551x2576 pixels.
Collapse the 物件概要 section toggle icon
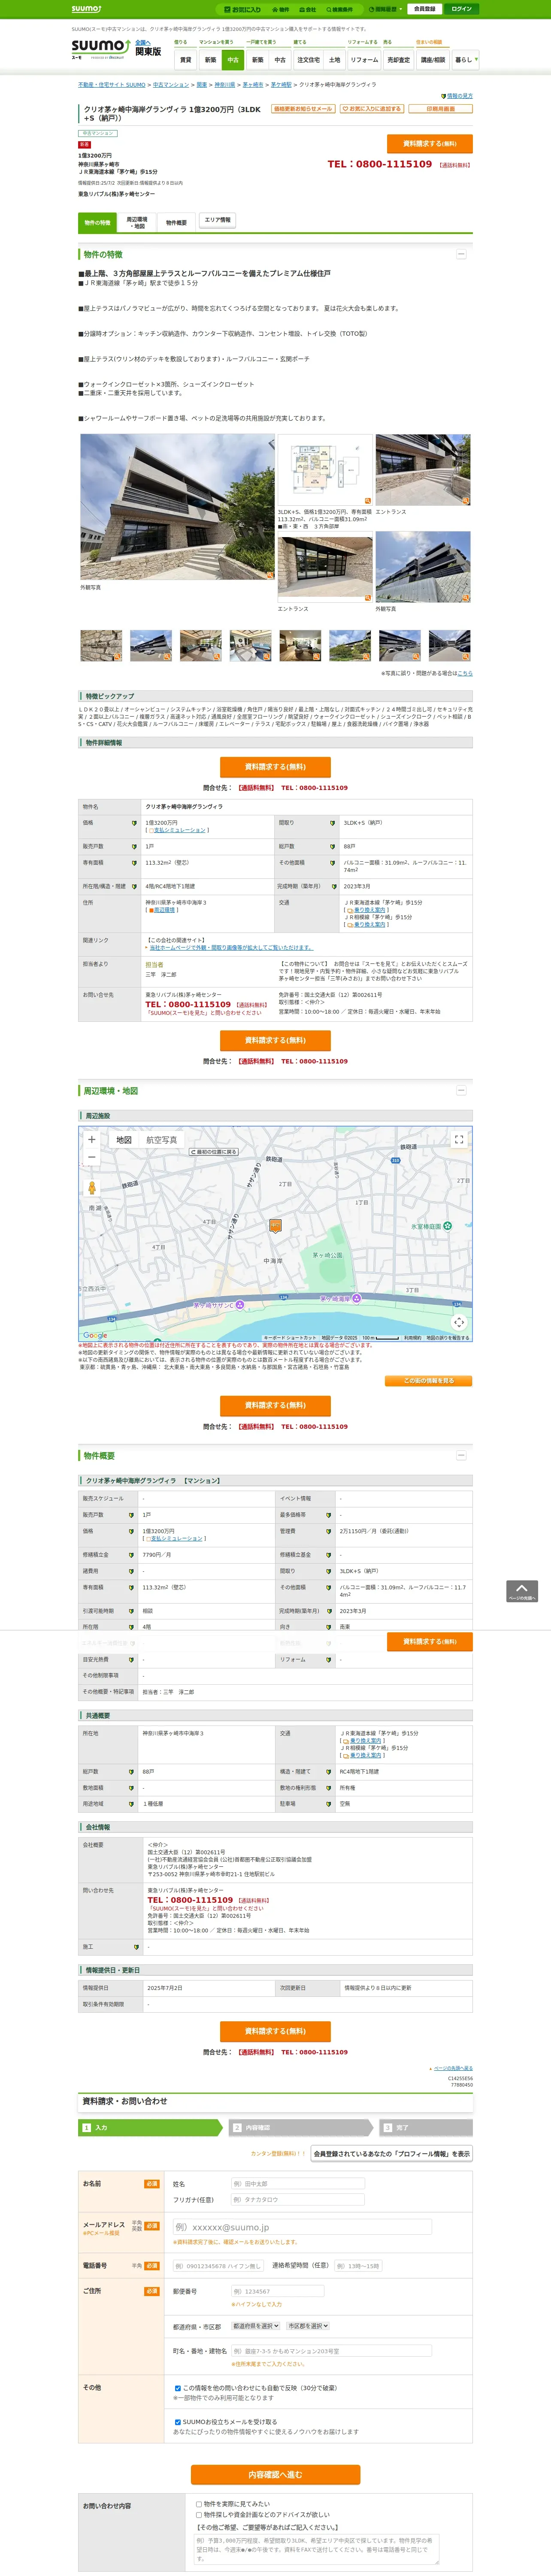(461, 1455)
